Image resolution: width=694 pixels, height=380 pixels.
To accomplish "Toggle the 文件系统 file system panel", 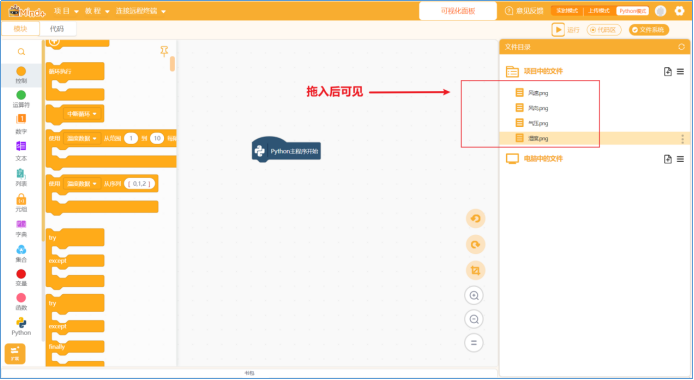I will coord(649,30).
